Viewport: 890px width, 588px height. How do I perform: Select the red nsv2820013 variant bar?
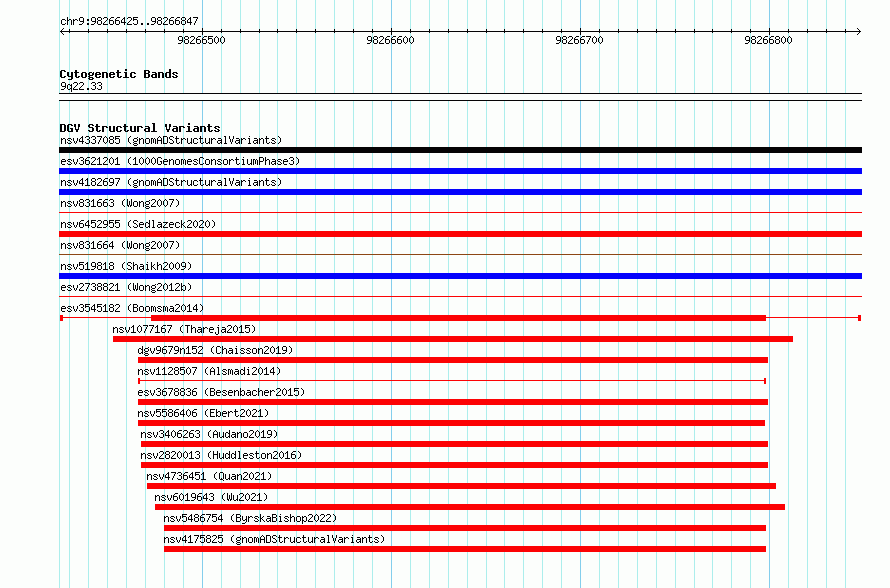[455, 465]
